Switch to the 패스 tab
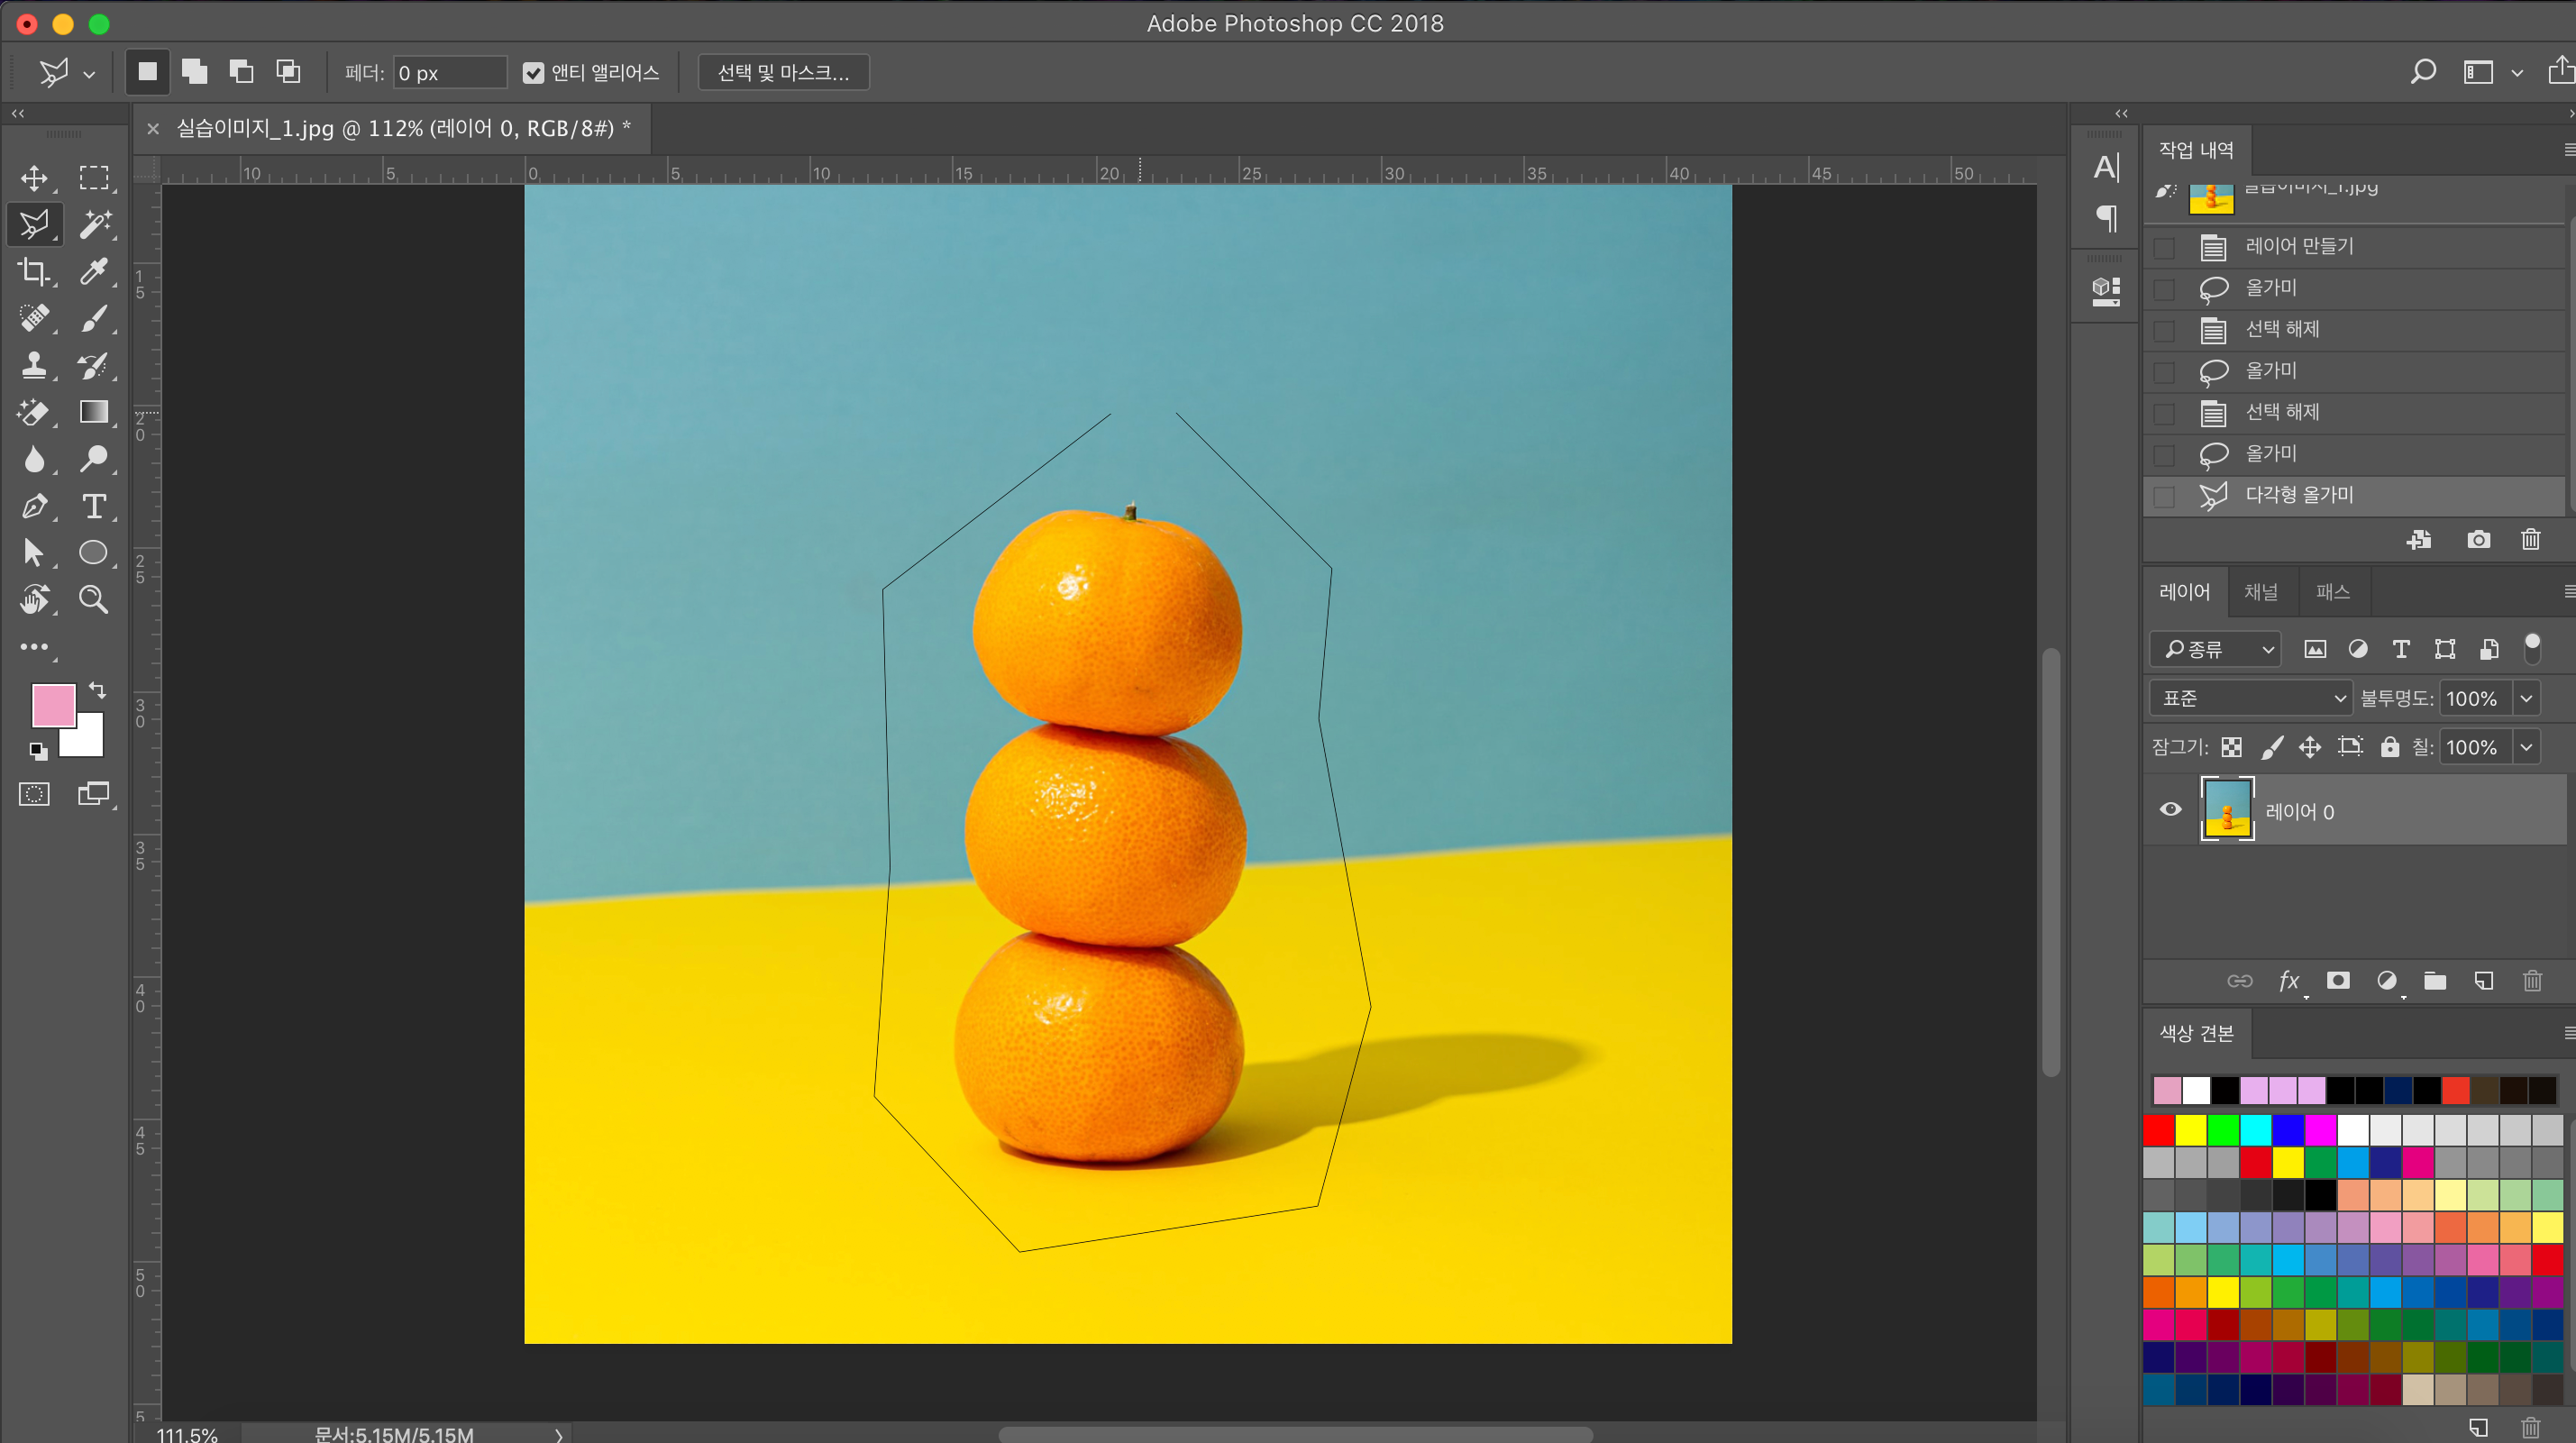This screenshot has height=1443, width=2576. point(2332,592)
